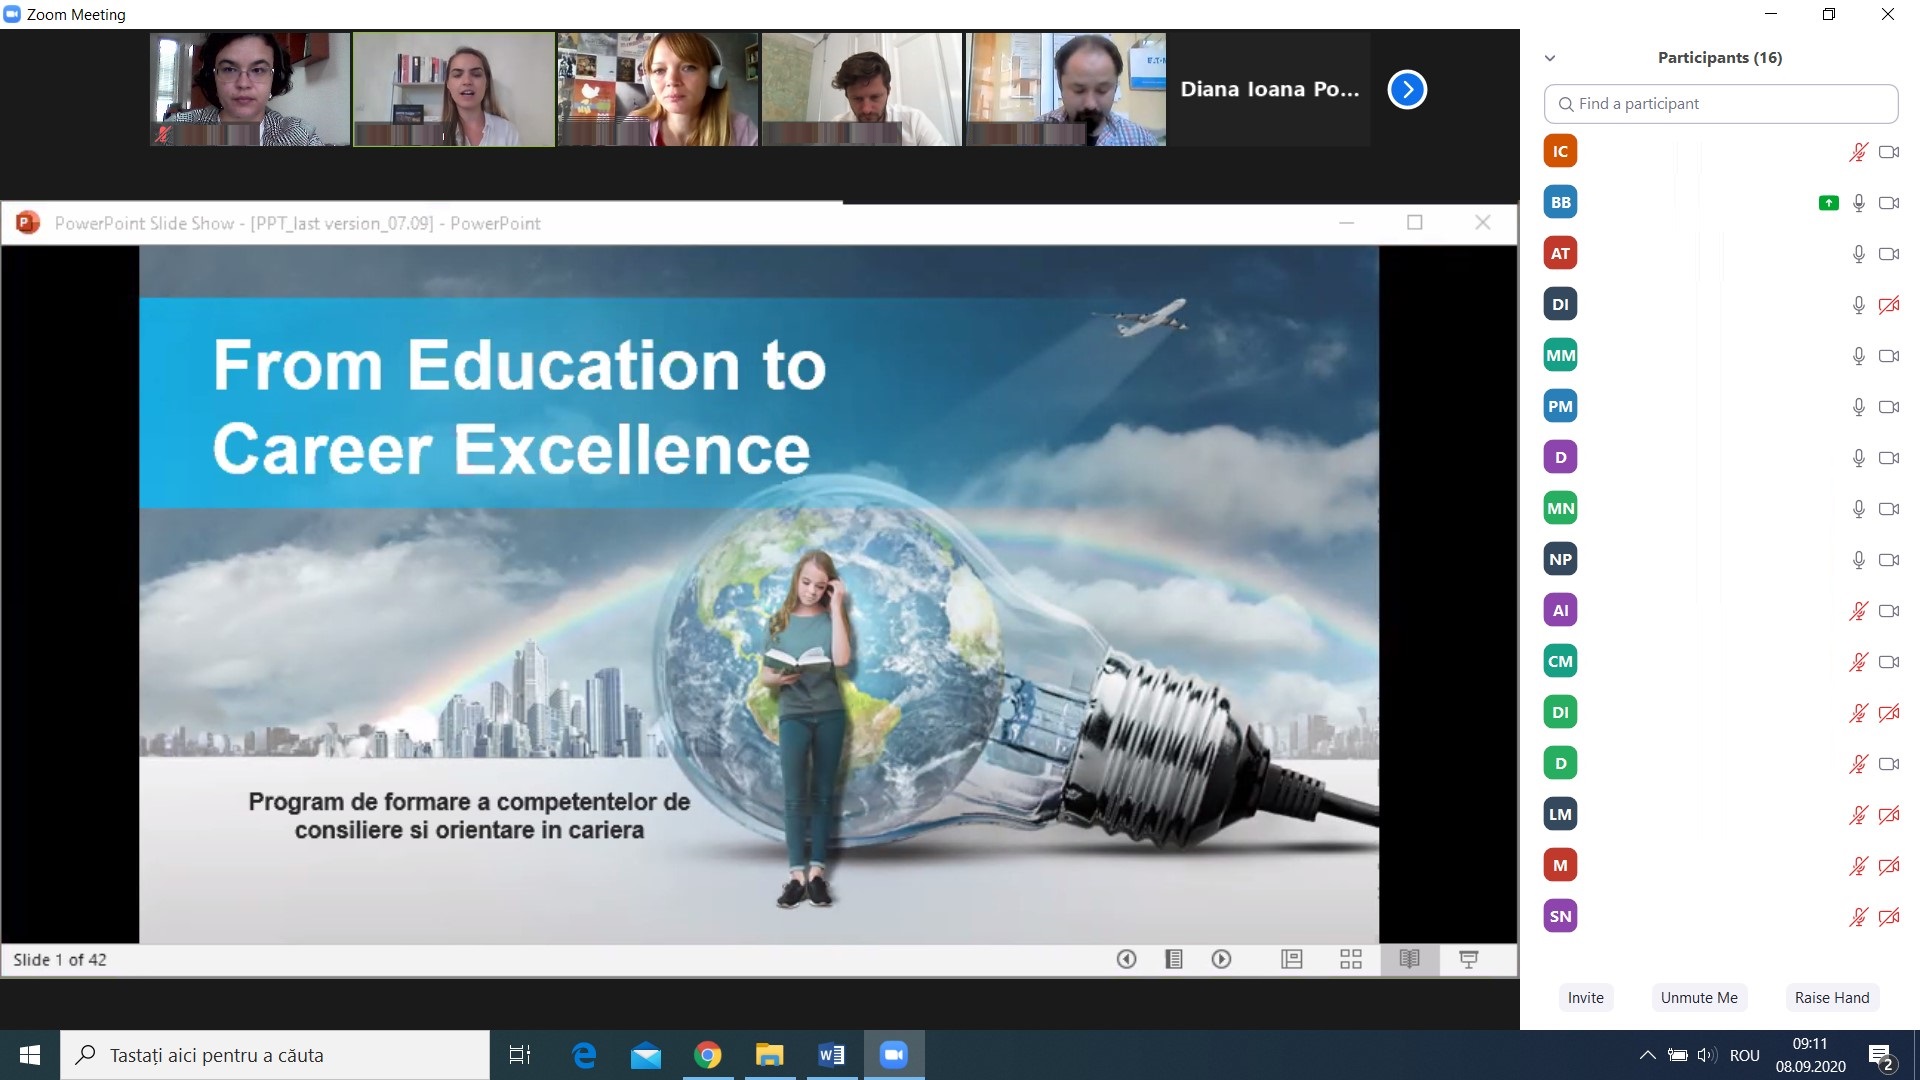Click screen sharing indicator in BB row
Screen dimensions: 1920x1080
point(1828,203)
